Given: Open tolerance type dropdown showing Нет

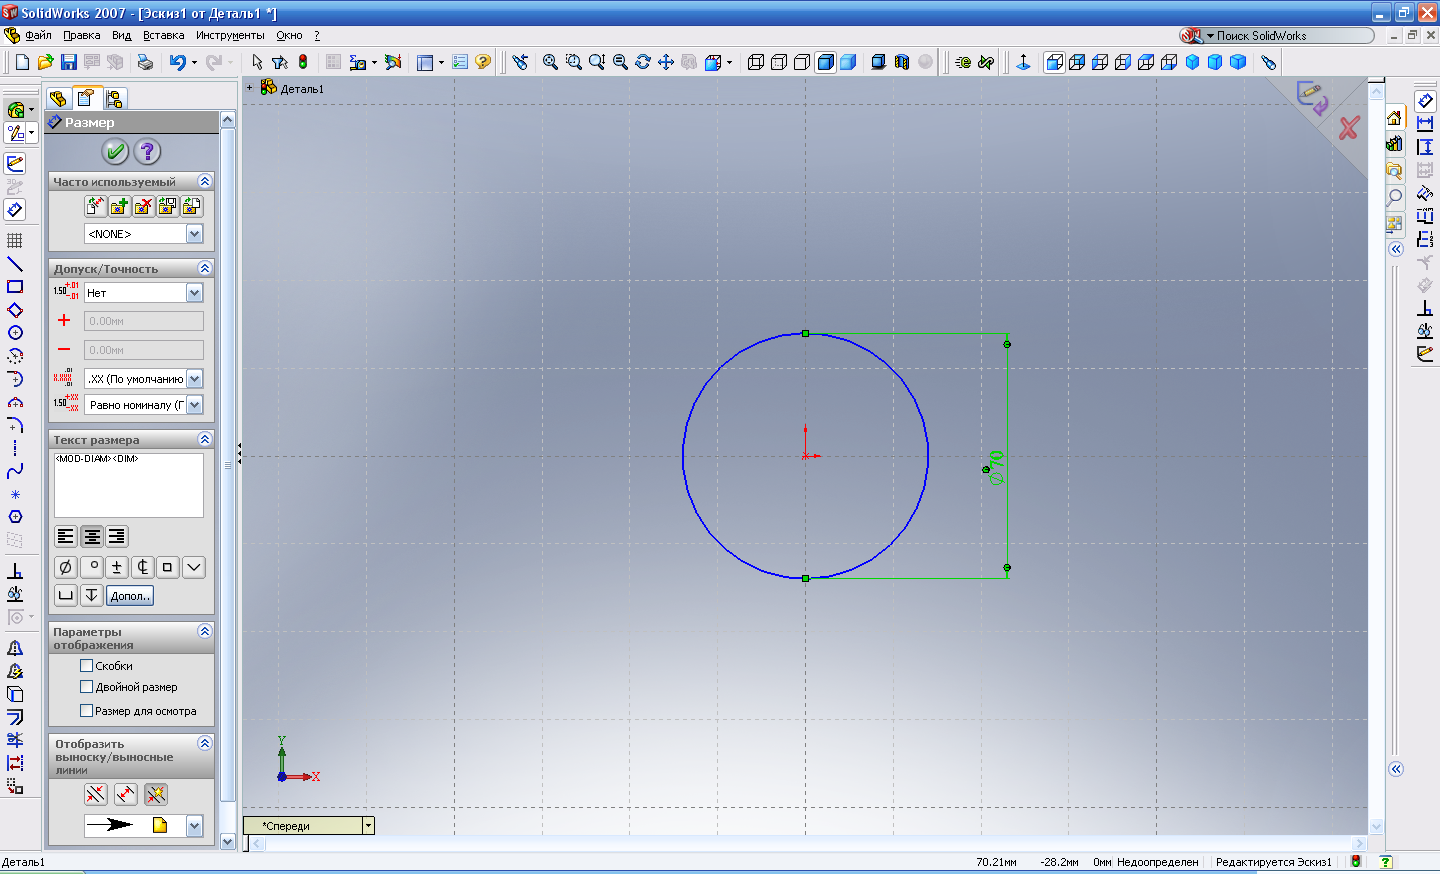Looking at the screenshot, I should [194, 293].
